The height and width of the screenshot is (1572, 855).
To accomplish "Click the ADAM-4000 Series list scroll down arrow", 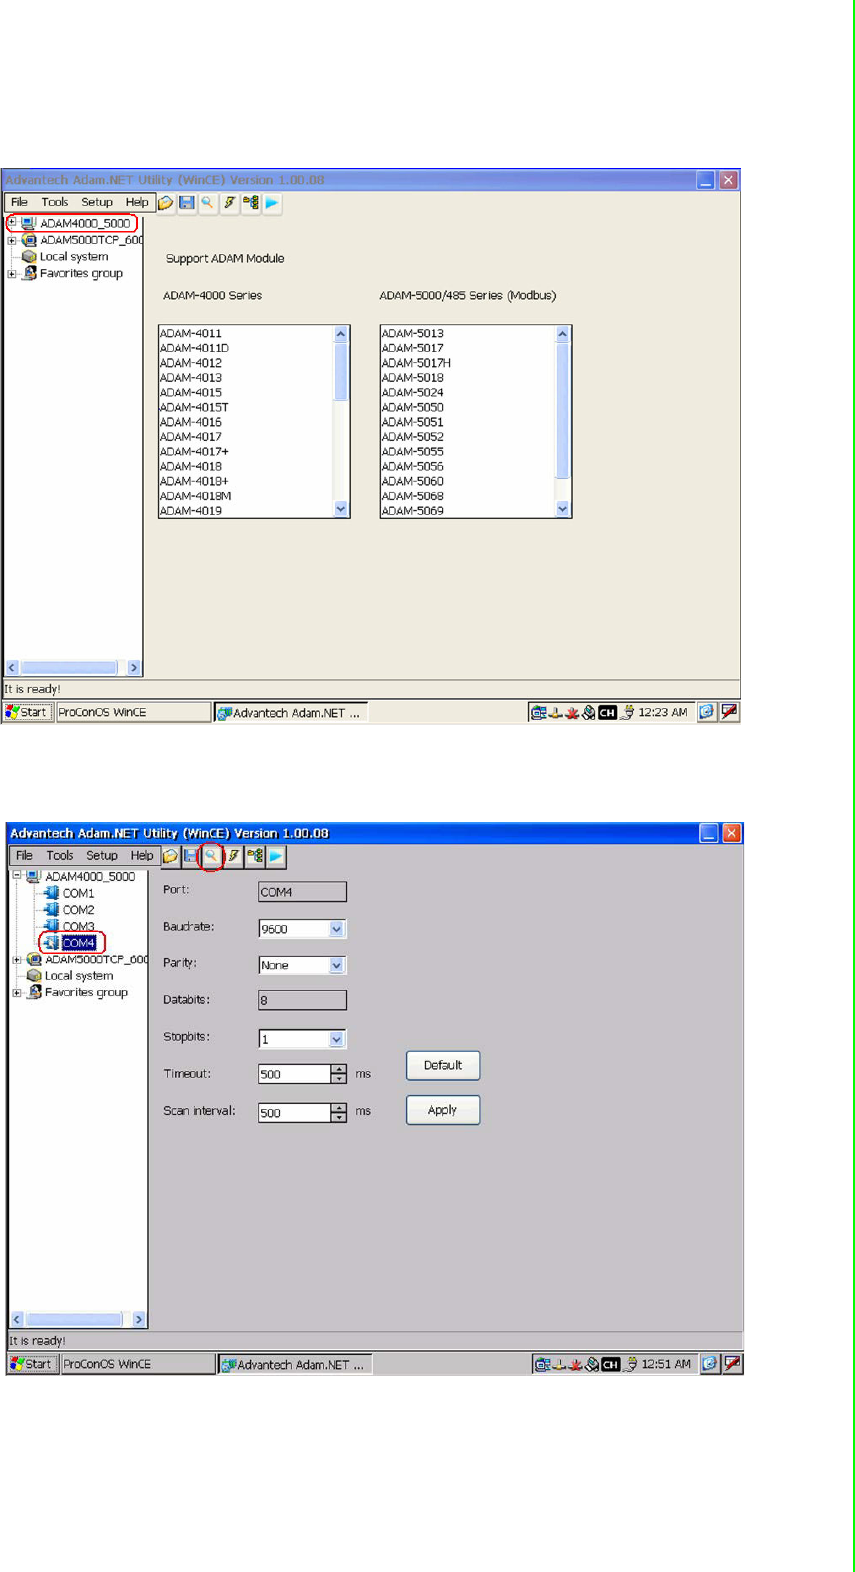I will click(341, 509).
